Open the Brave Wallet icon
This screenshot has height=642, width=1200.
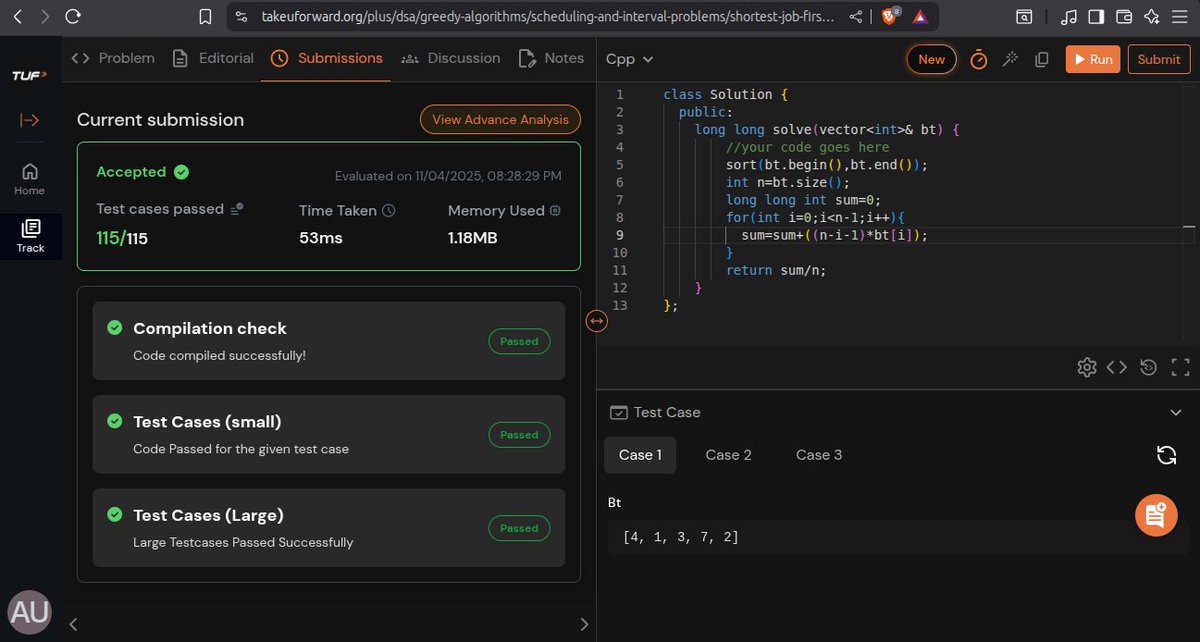pos(1123,17)
